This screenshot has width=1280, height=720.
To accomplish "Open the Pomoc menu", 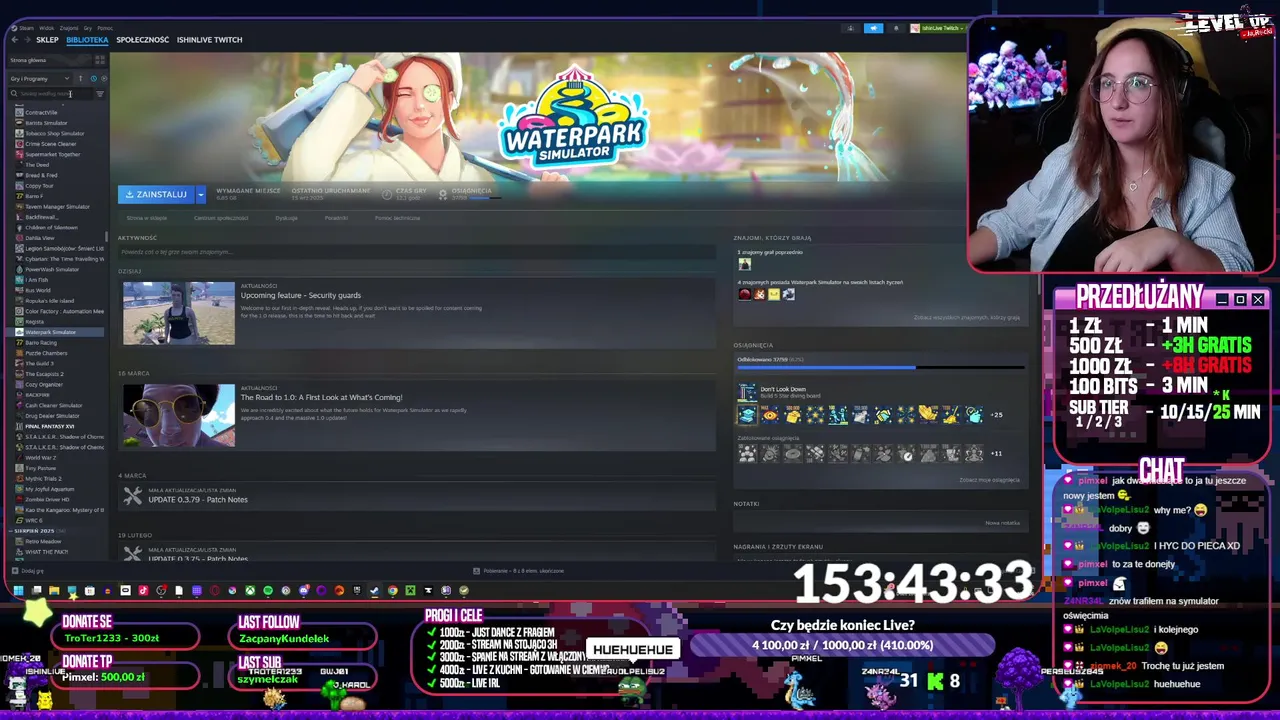I will click(x=105, y=28).
